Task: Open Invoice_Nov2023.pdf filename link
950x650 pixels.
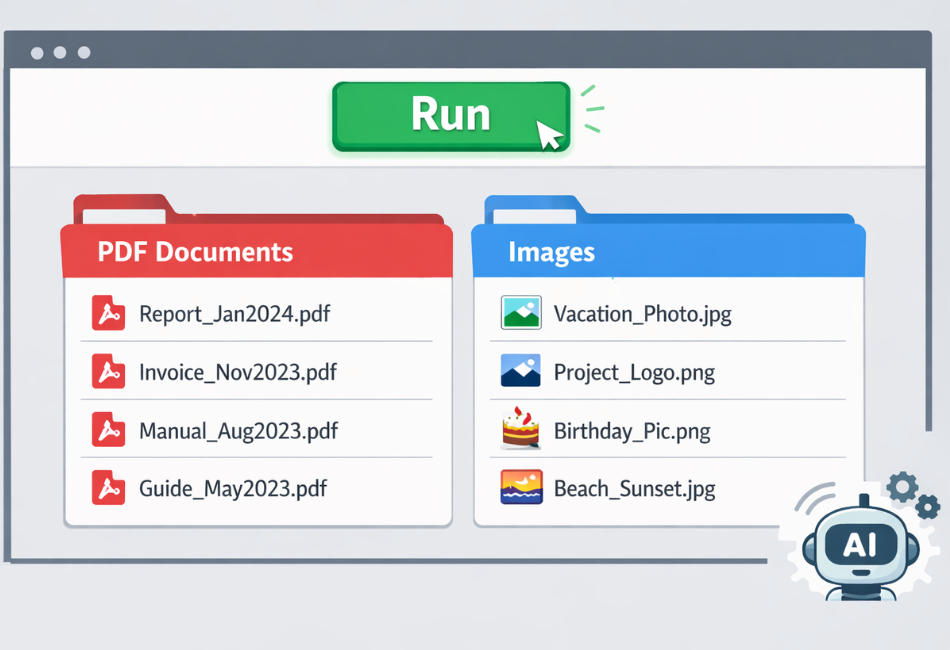Action: pos(237,371)
